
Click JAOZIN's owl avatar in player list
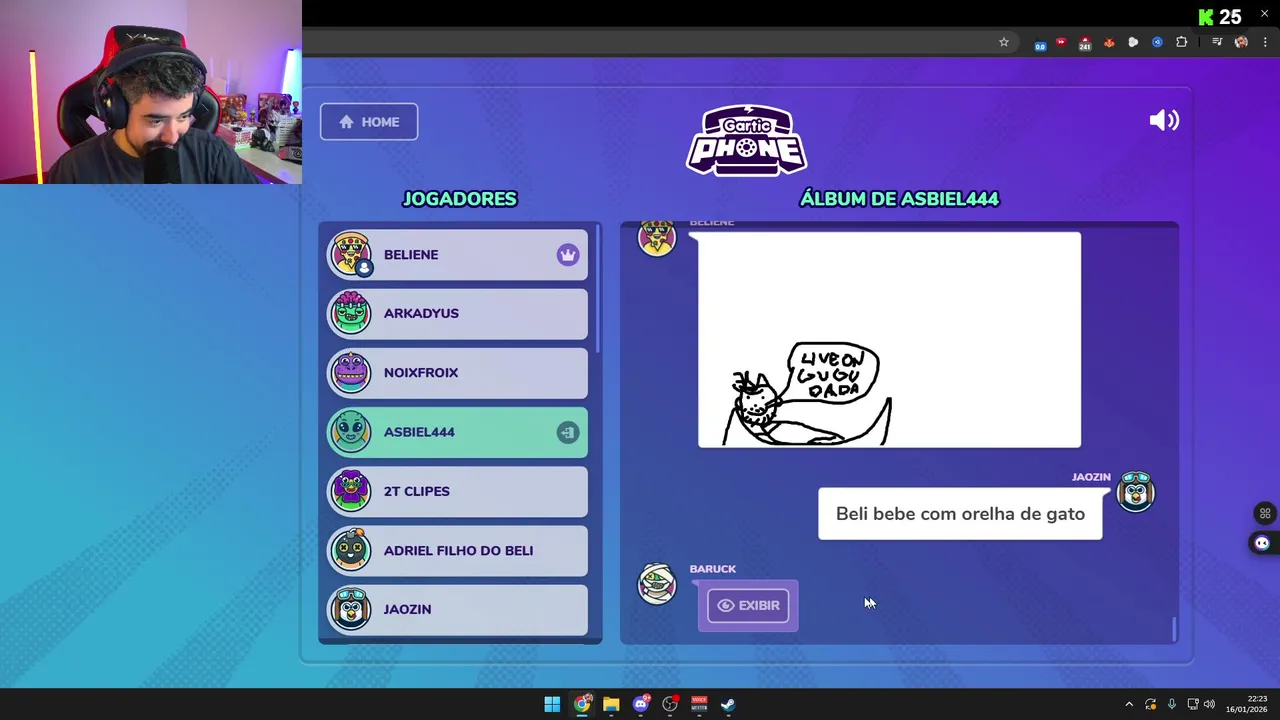coord(351,609)
